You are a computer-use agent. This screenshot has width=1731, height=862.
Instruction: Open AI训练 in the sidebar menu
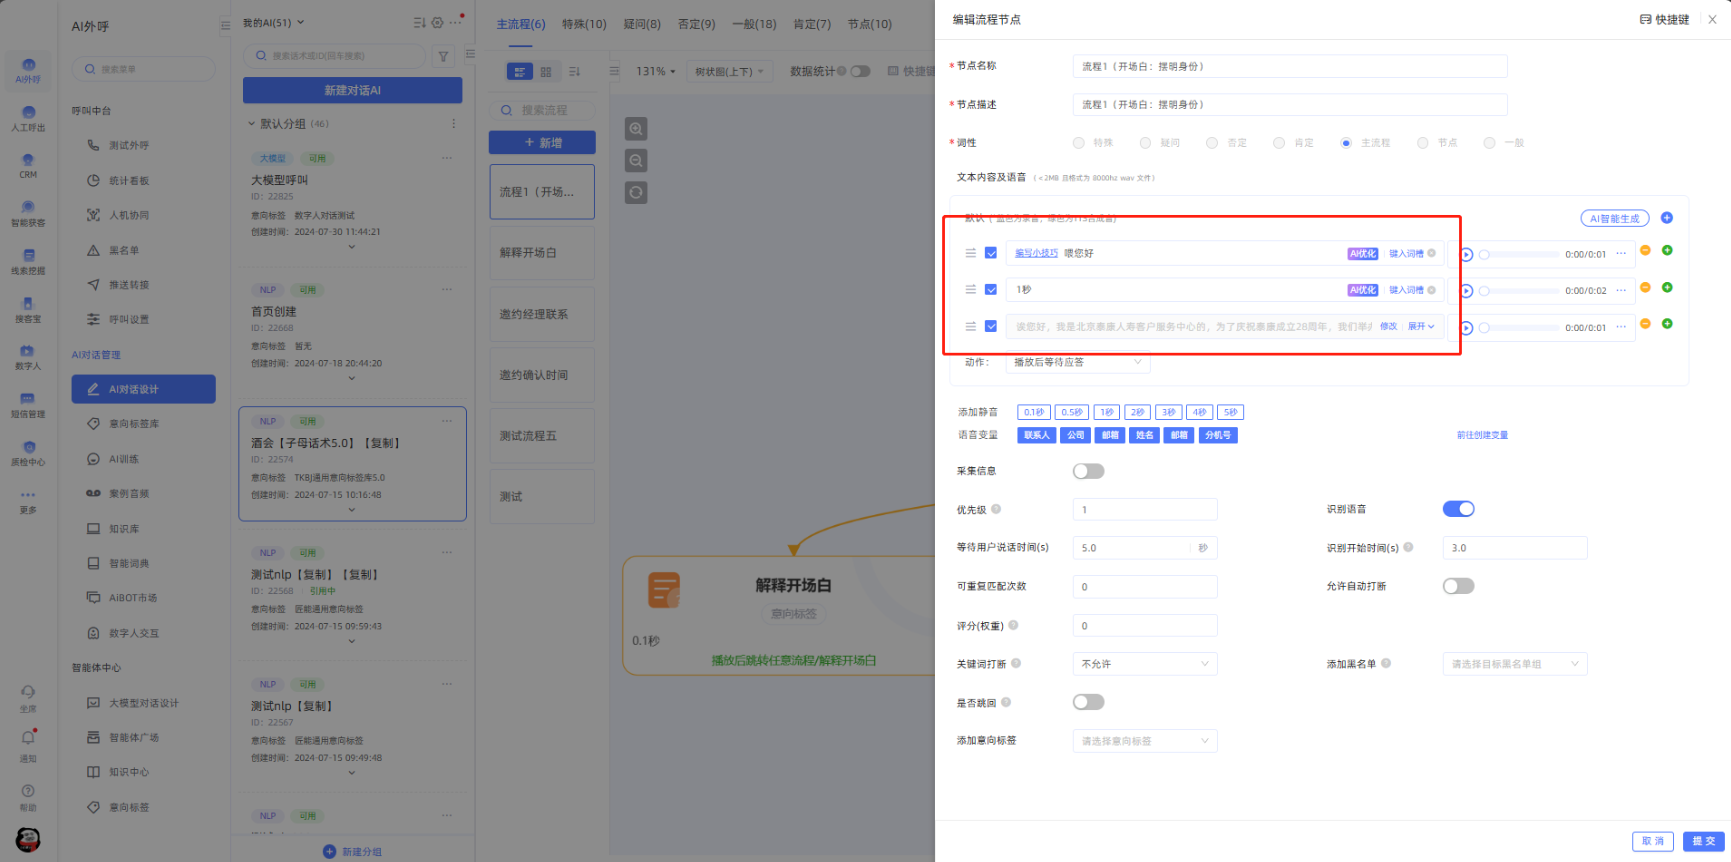click(x=124, y=459)
